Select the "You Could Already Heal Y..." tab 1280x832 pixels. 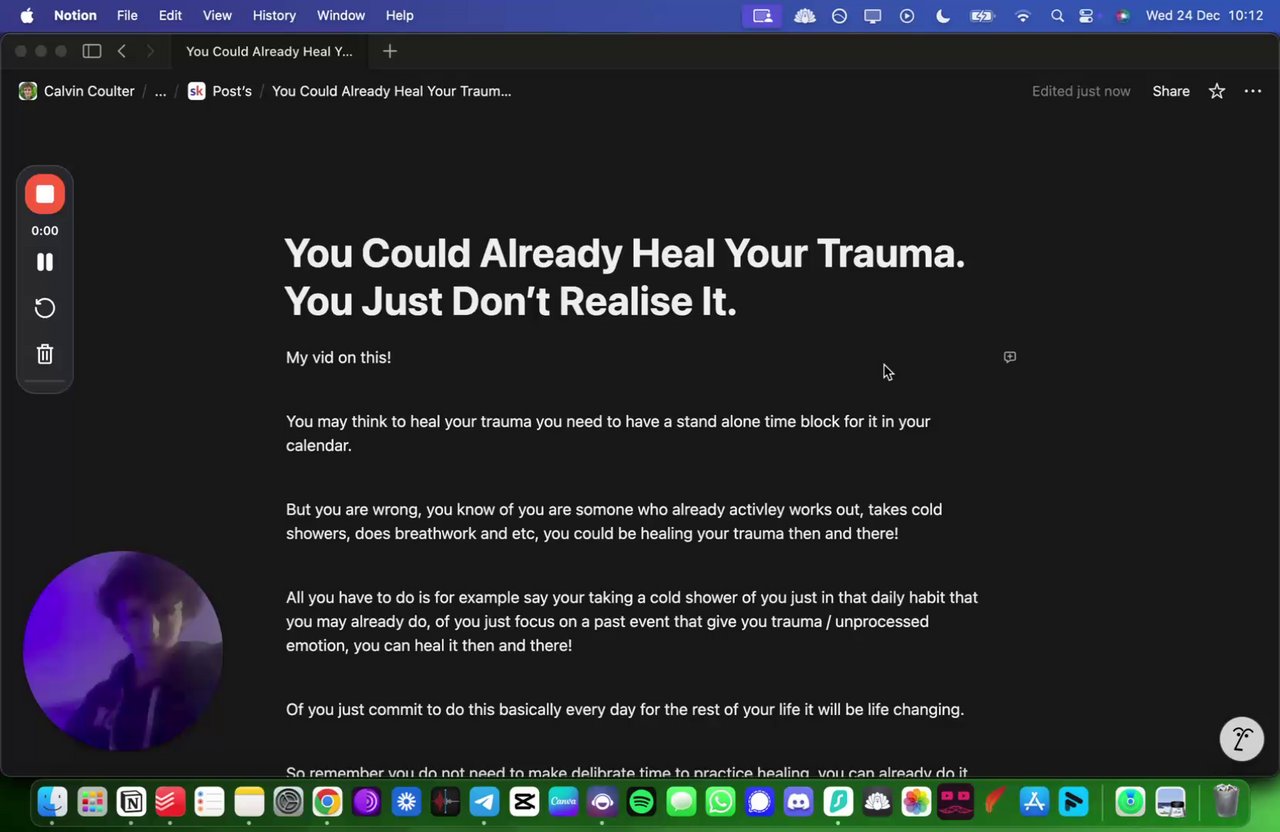[x=269, y=51]
